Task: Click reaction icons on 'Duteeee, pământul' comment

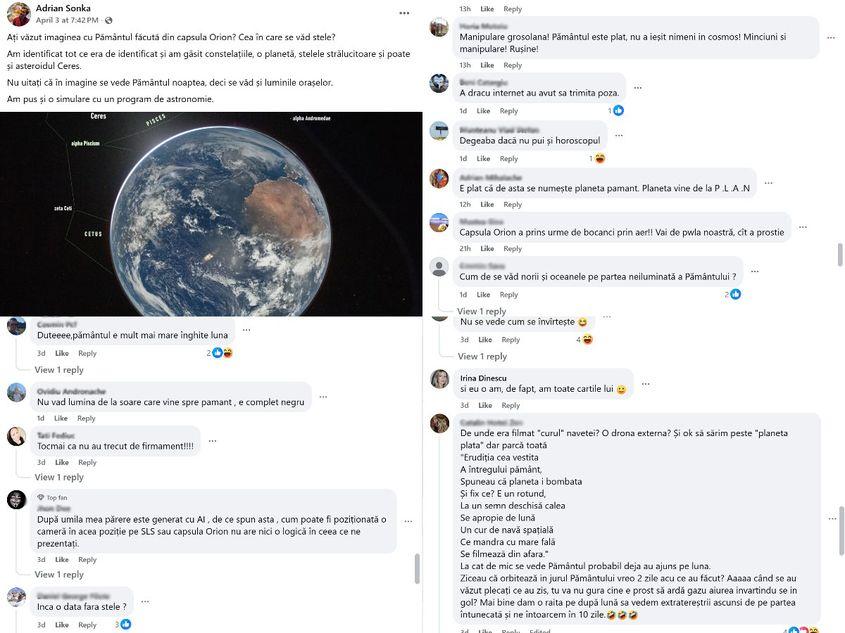Action: point(221,353)
